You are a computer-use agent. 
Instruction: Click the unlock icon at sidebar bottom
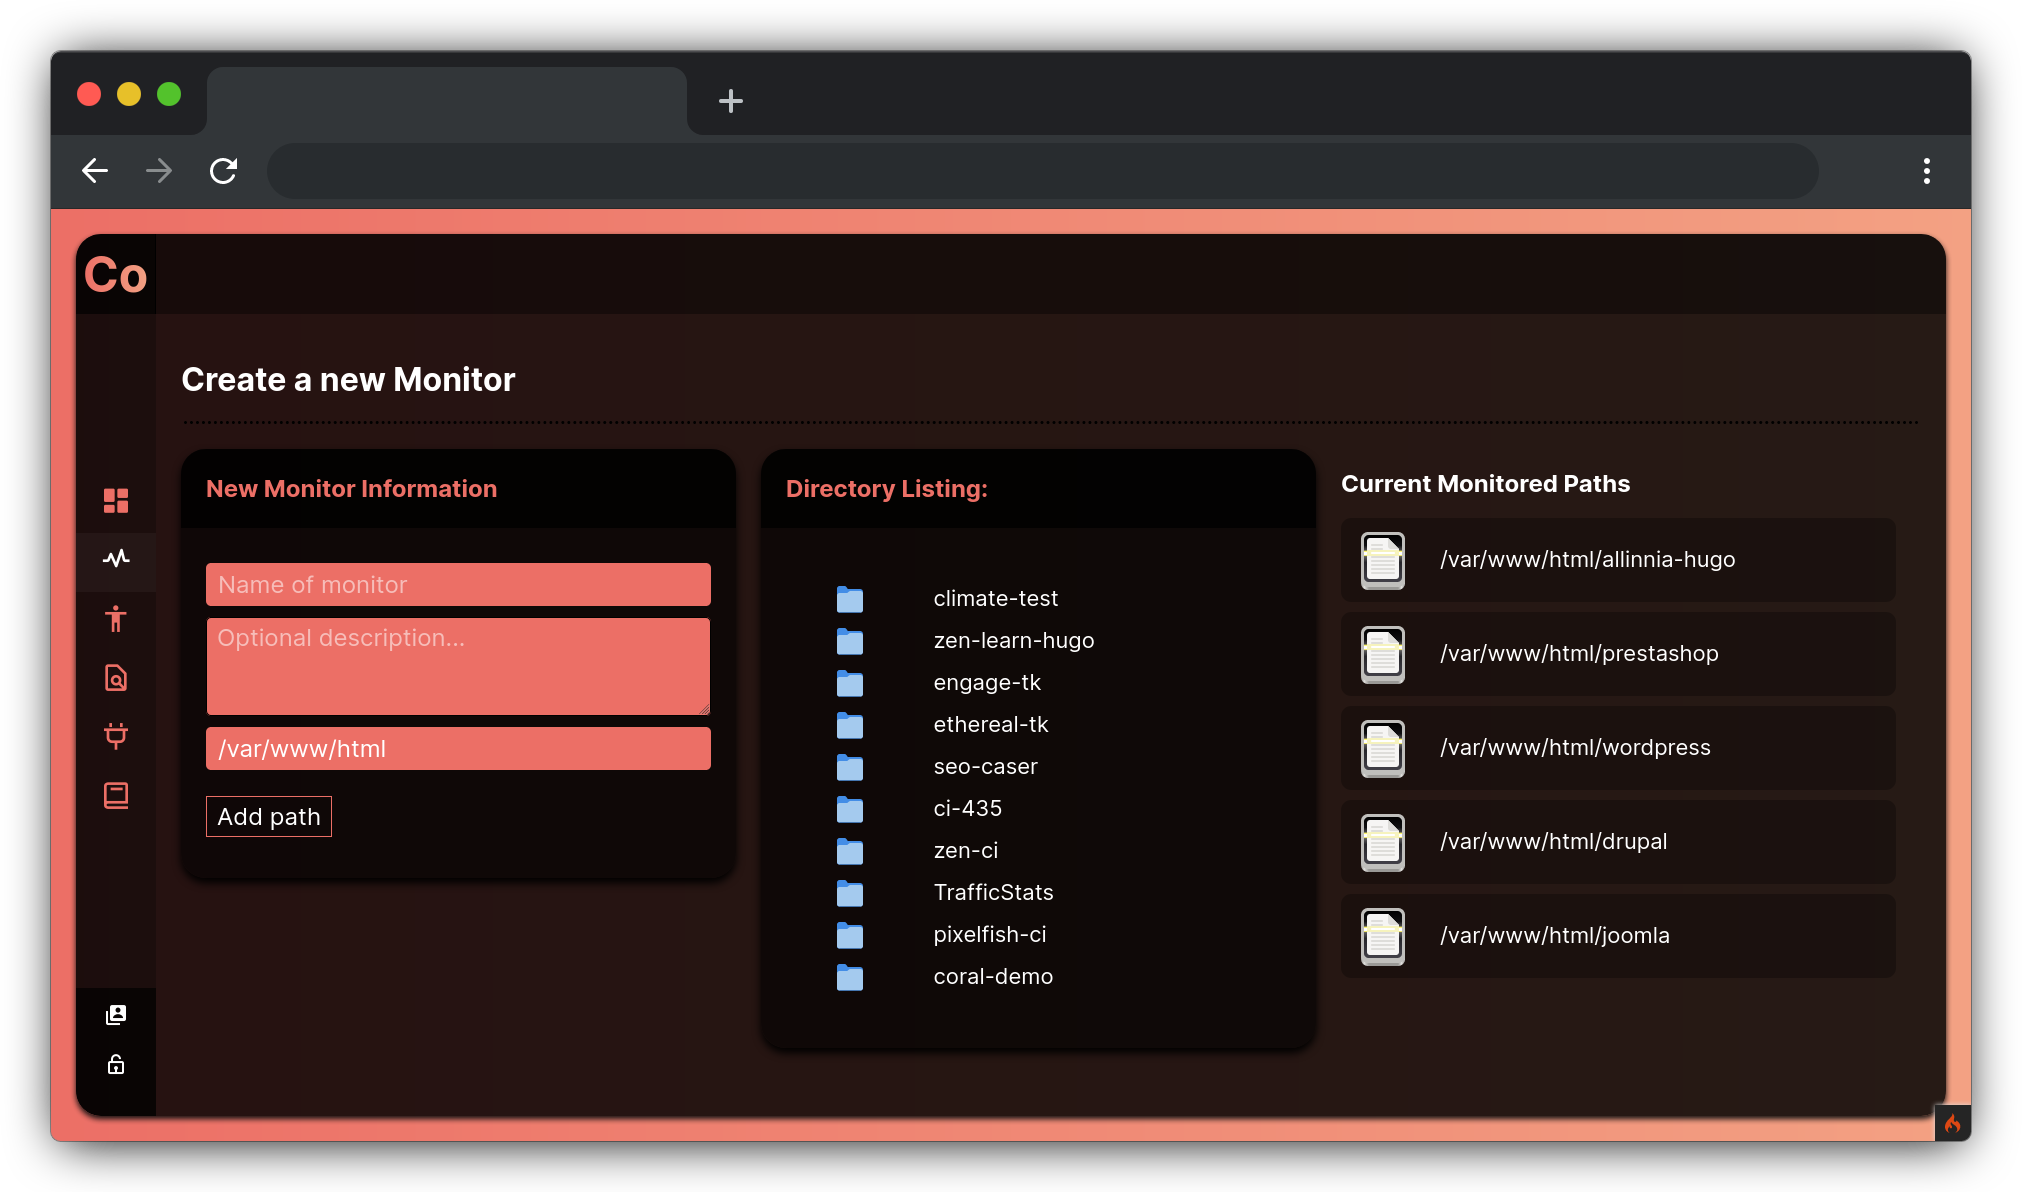115,1064
